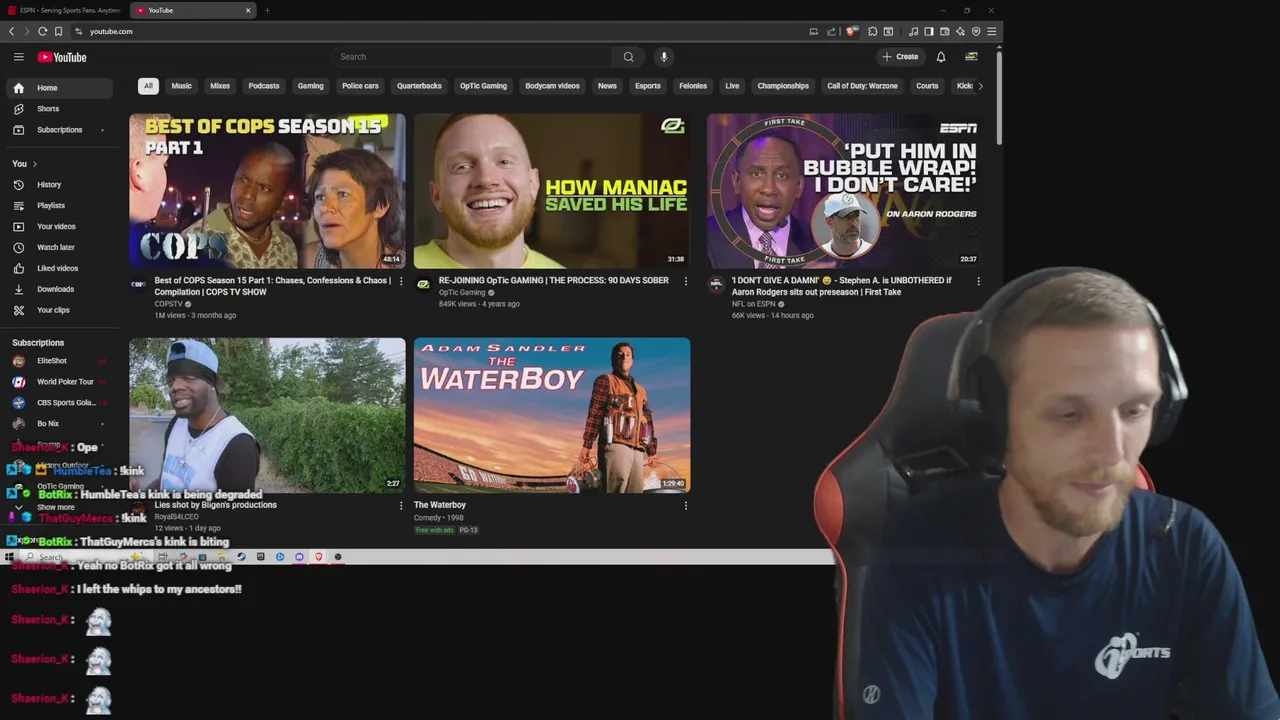The image size is (1280, 720).
Task: Open more options for Best of COPS video
Action: coord(401,281)
